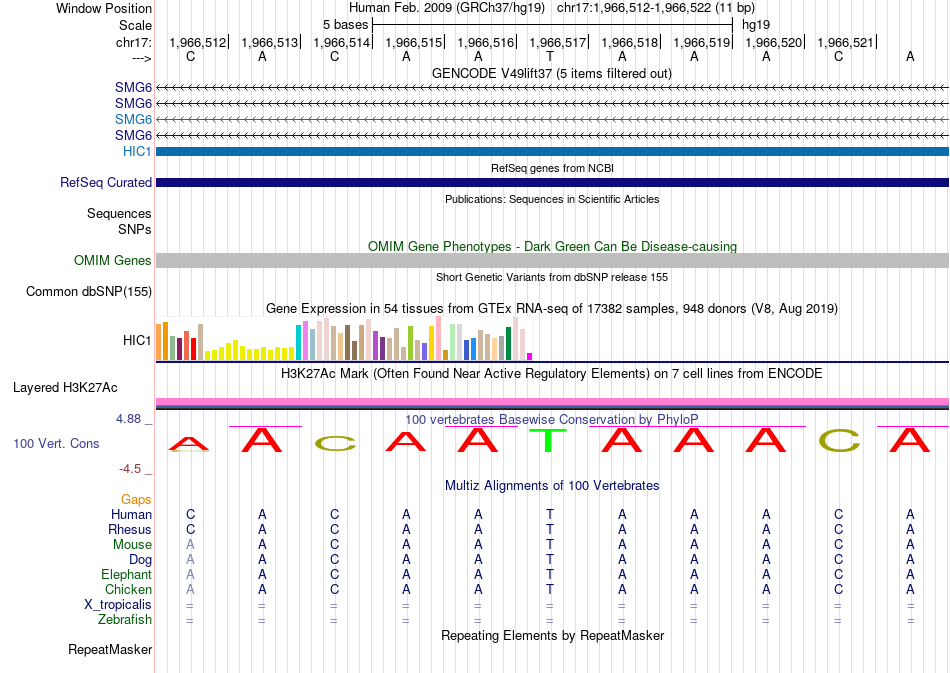Open 'RefSeq genes from NCBI' track title
Screen dimensions: 950x673
click(x=552, y=168)
